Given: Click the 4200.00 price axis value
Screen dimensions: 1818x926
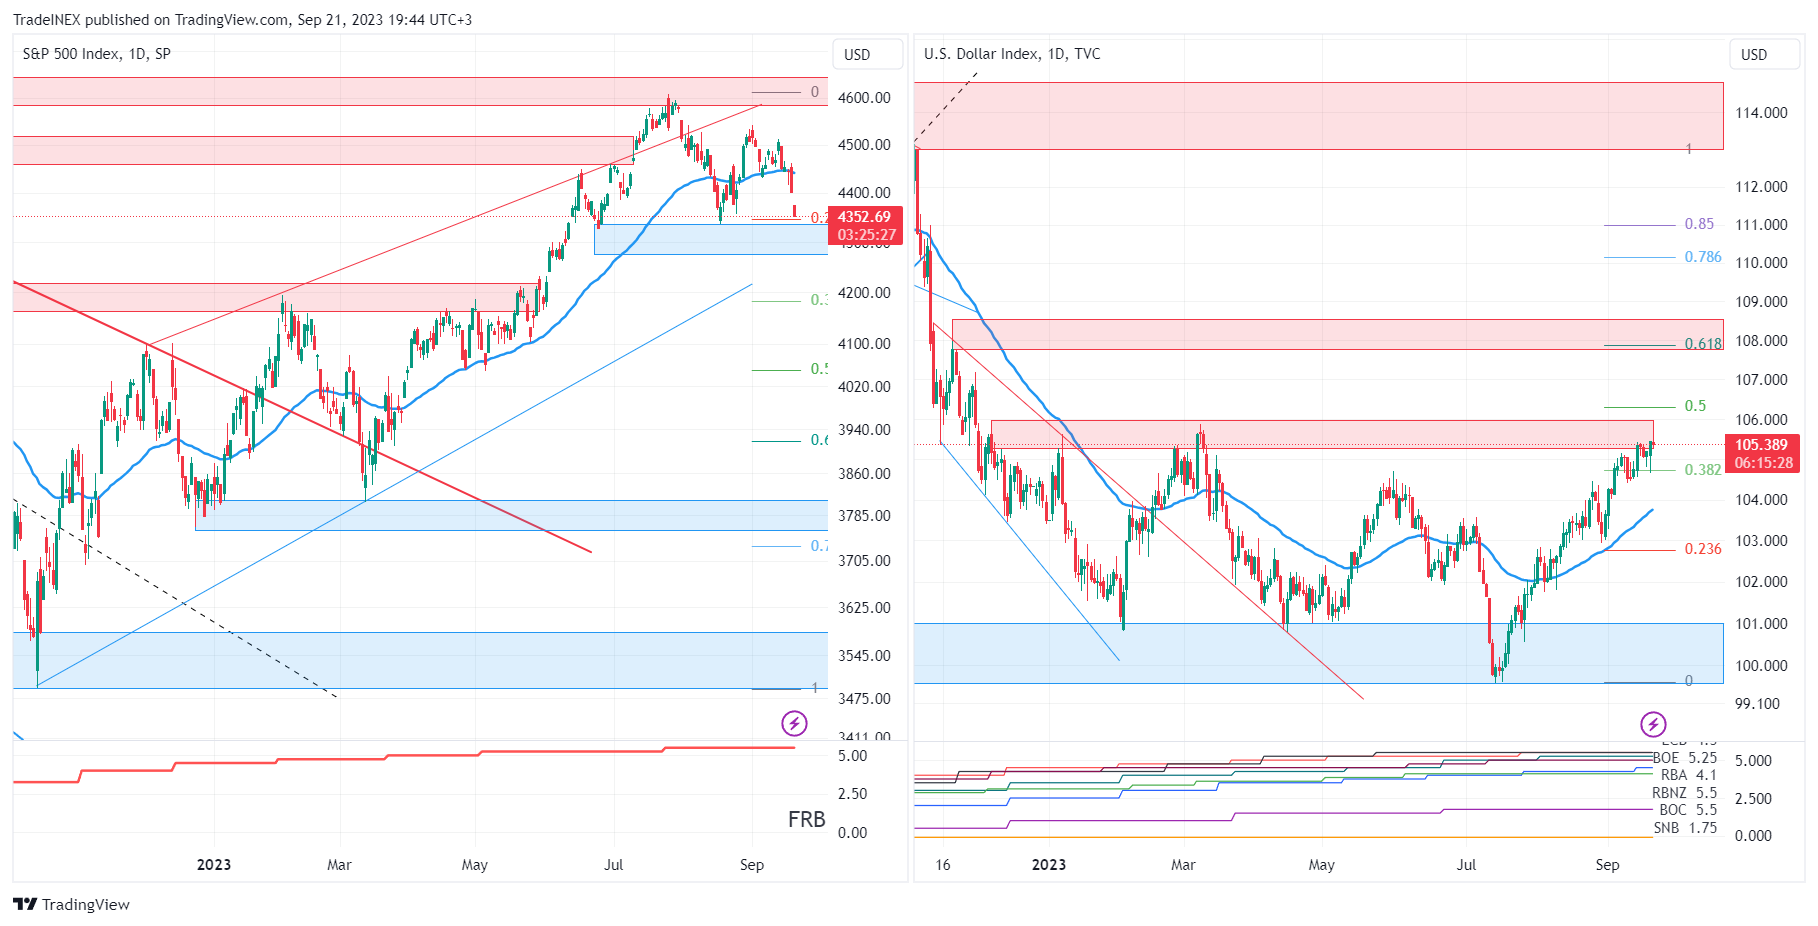Looking at the screenshot, I should click(864, 293).
